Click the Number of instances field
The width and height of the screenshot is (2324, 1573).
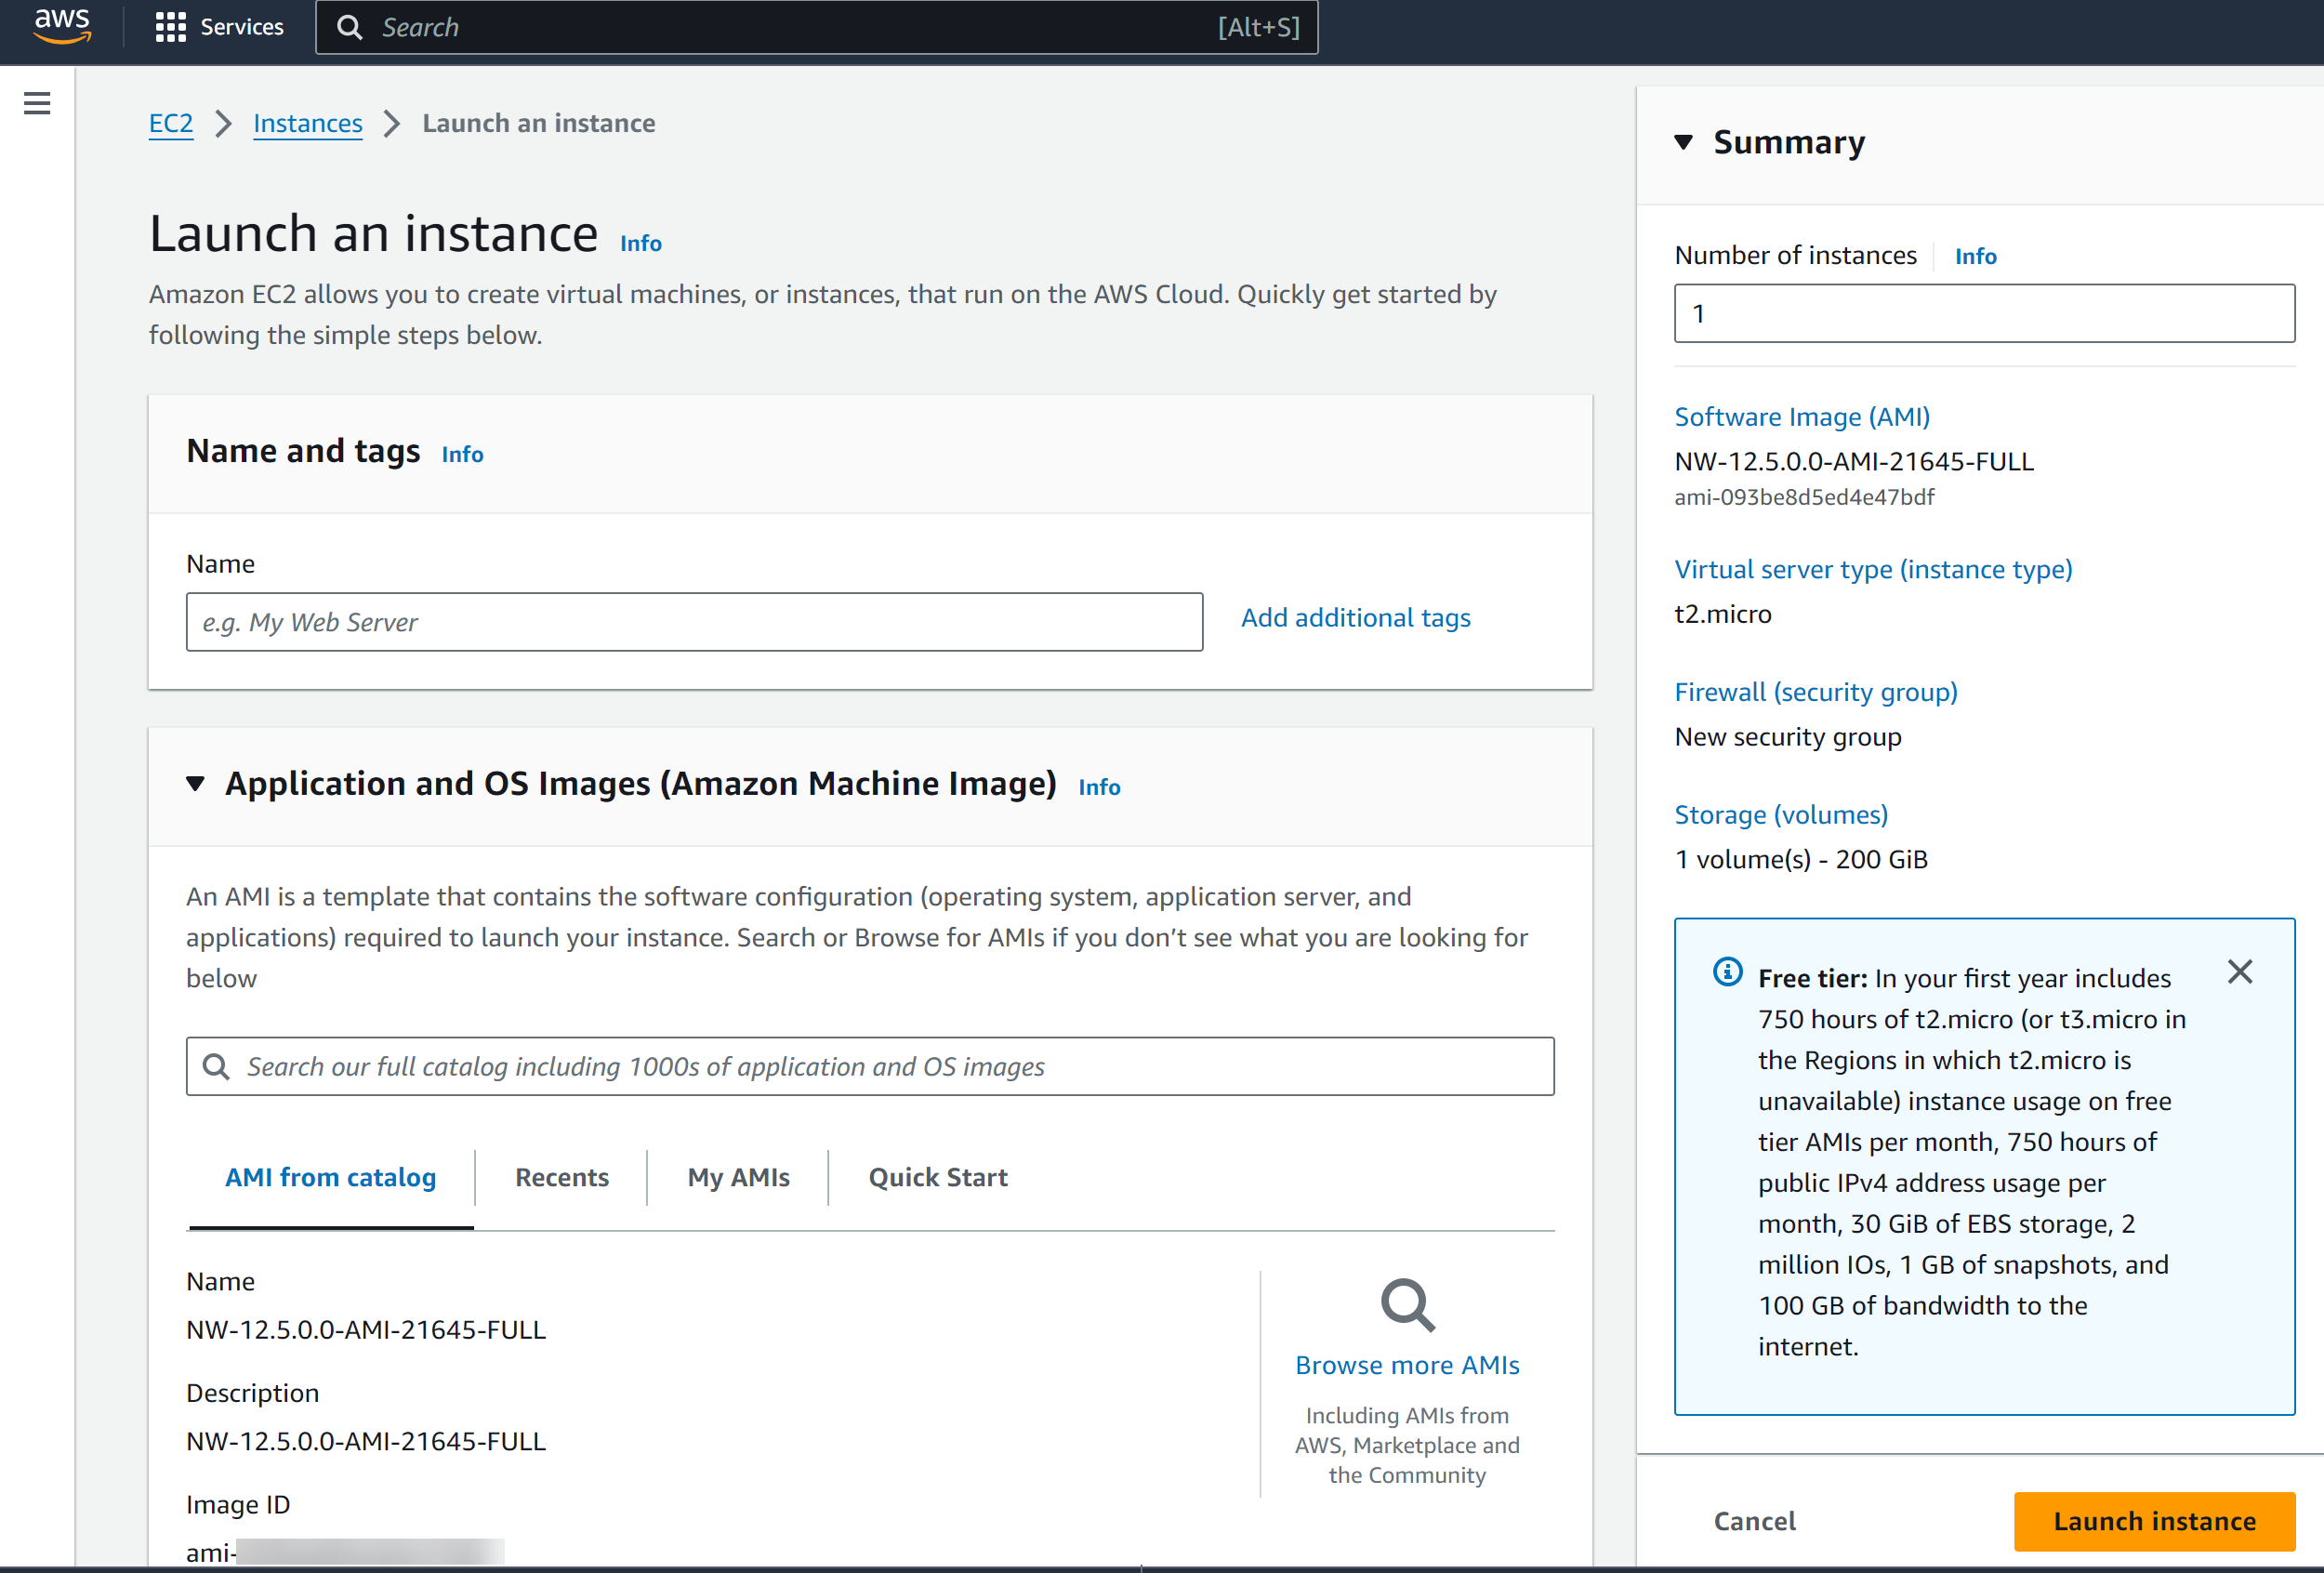[1983, 313]
